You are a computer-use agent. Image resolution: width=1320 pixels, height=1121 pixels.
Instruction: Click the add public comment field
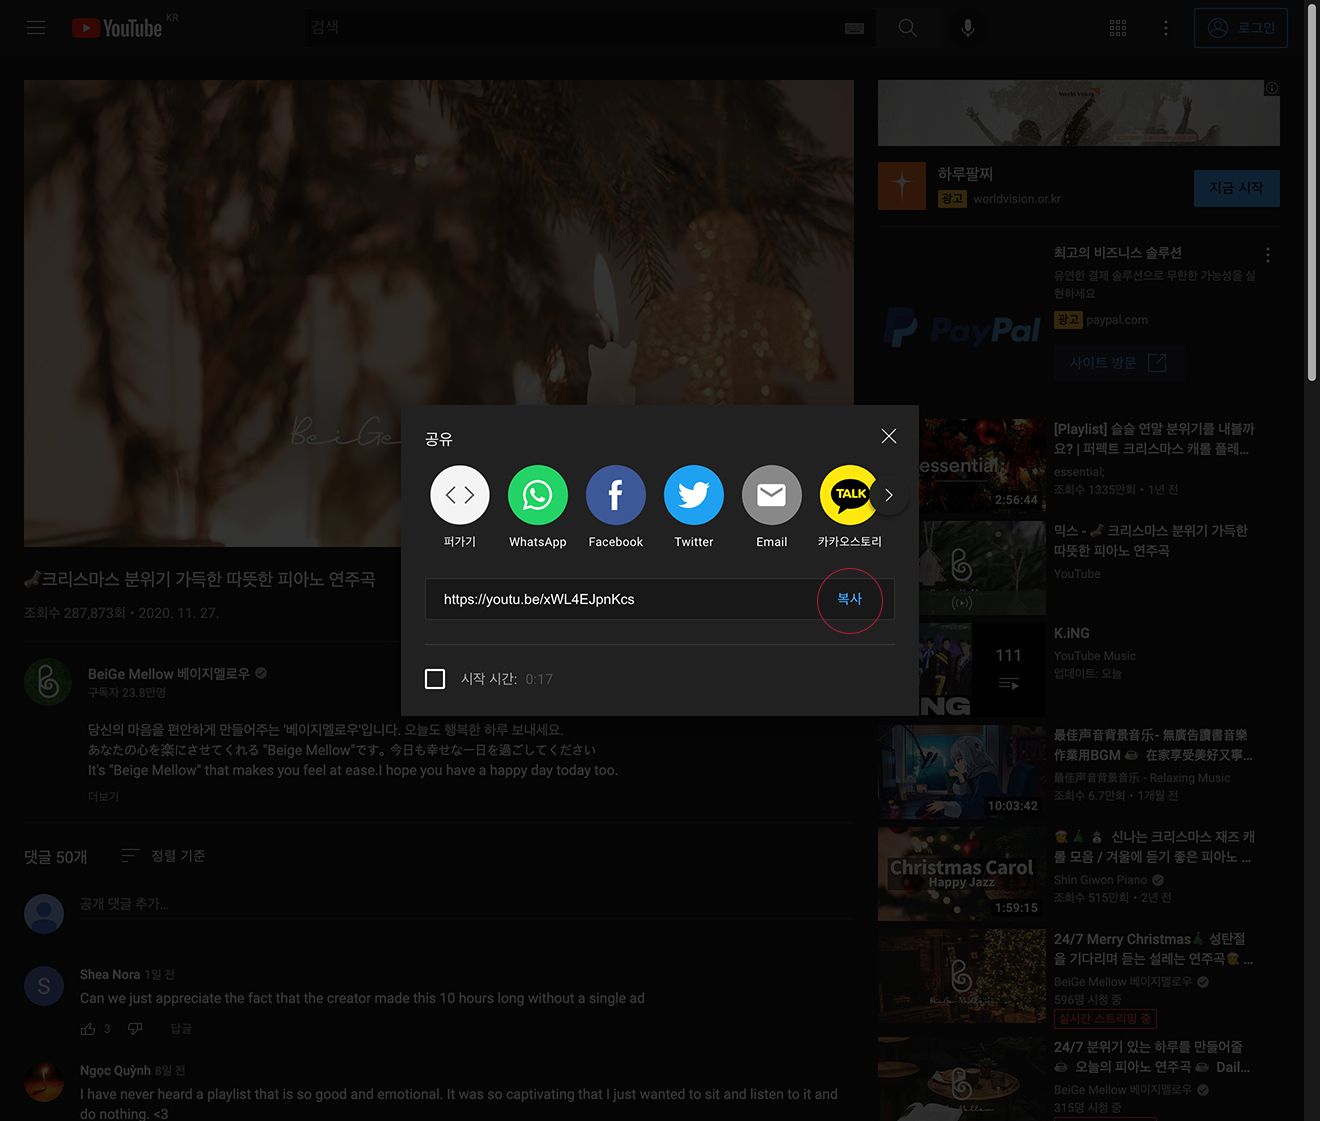tap(466, 904)
